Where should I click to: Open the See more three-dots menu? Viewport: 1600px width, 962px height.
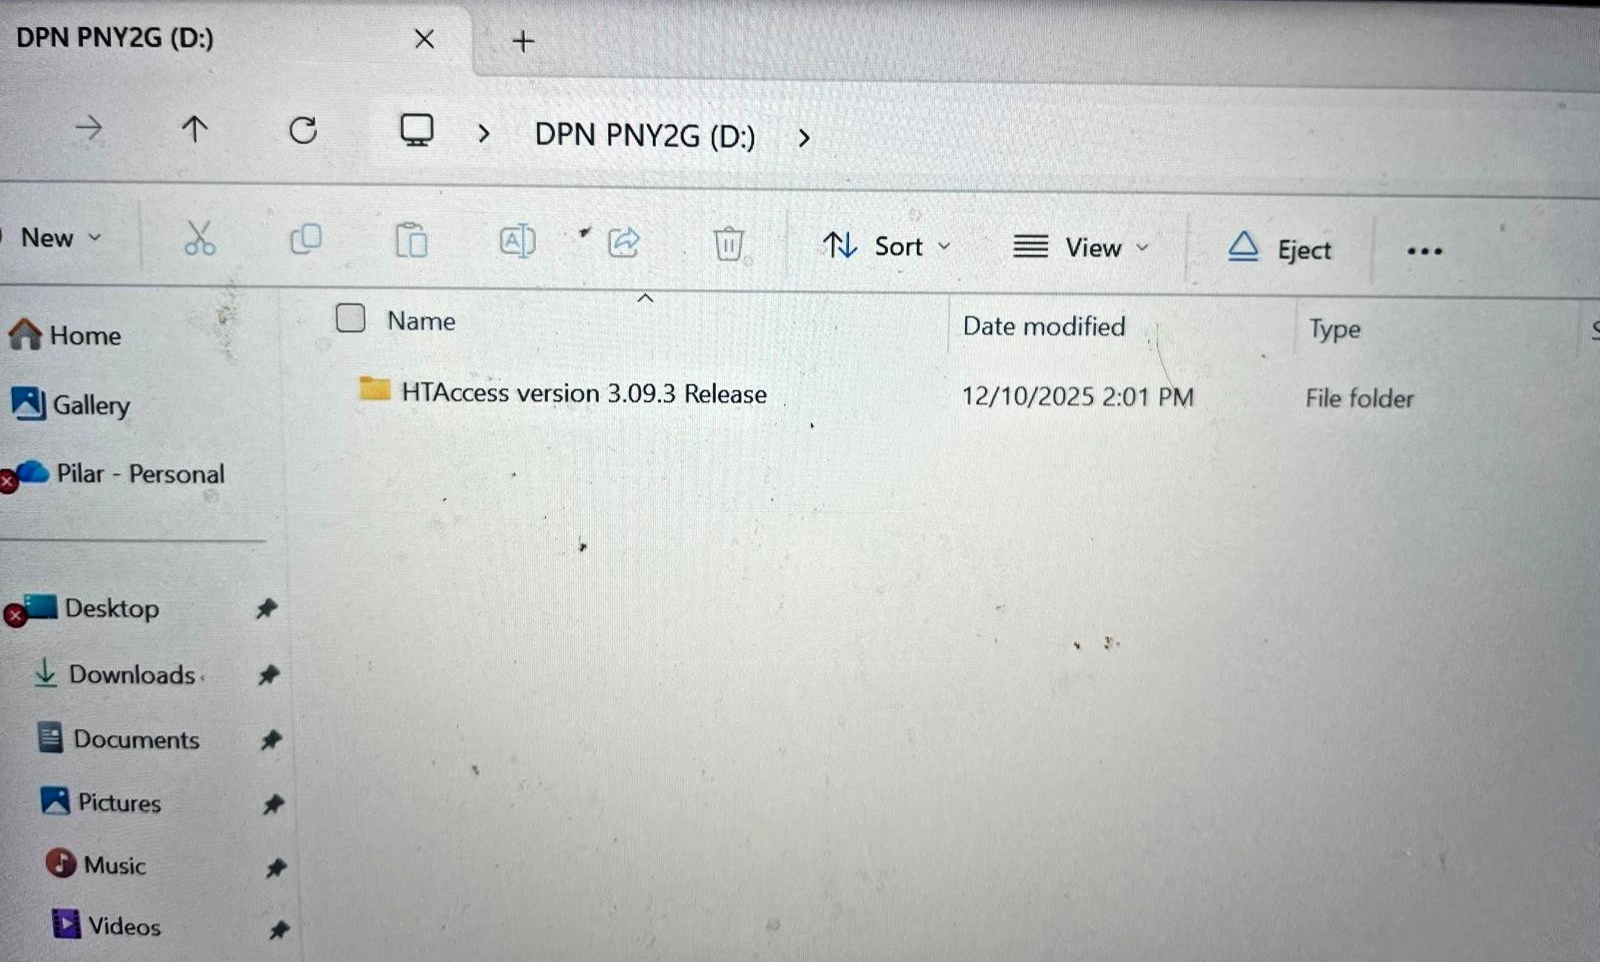point(1424,251)
